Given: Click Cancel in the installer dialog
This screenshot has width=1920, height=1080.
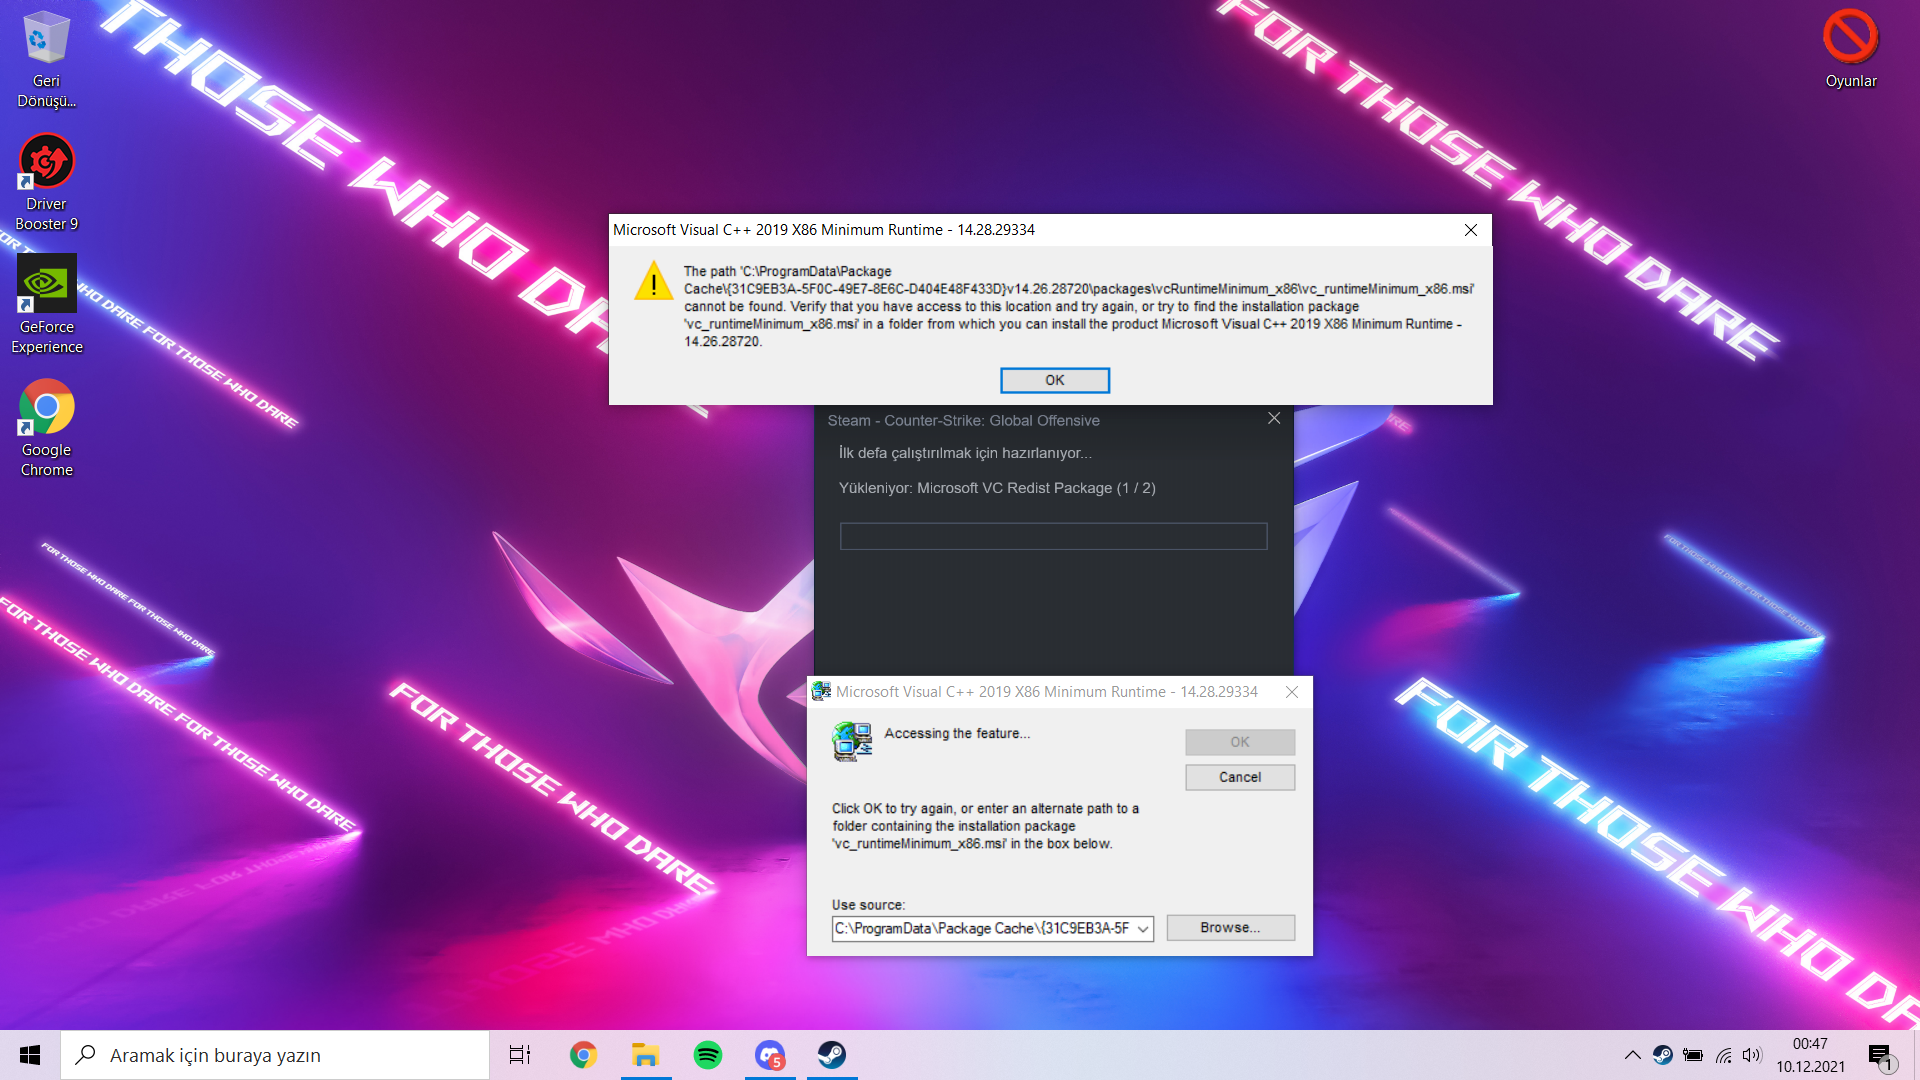Looking at the screenshot, I should click(1239, 777).
